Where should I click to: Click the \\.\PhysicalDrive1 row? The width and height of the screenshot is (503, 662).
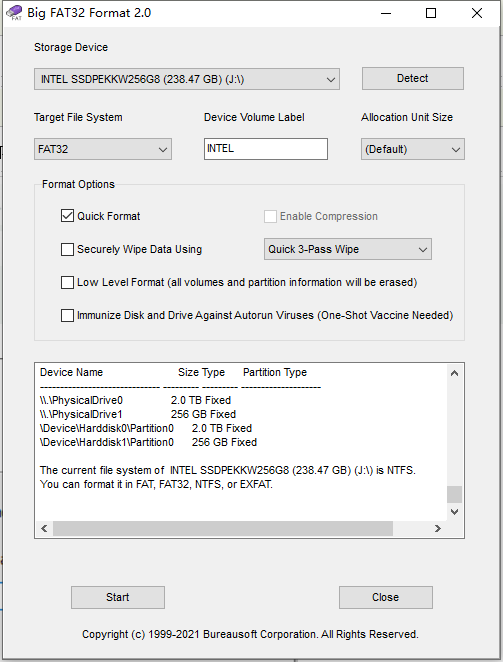138,414
